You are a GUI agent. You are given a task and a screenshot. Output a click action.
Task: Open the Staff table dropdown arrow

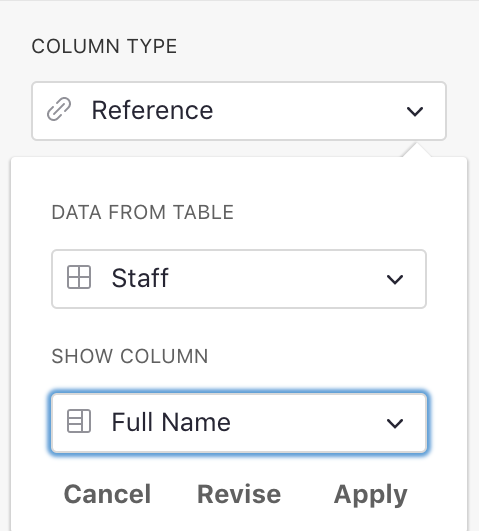[x=395, y=279]
